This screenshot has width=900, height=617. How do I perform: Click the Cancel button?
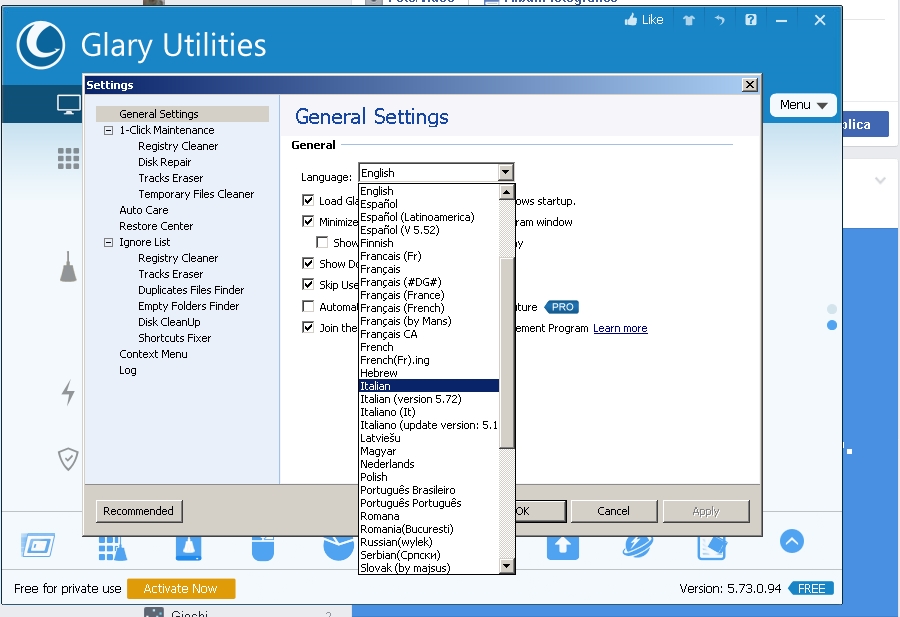[x=614, y=511]
